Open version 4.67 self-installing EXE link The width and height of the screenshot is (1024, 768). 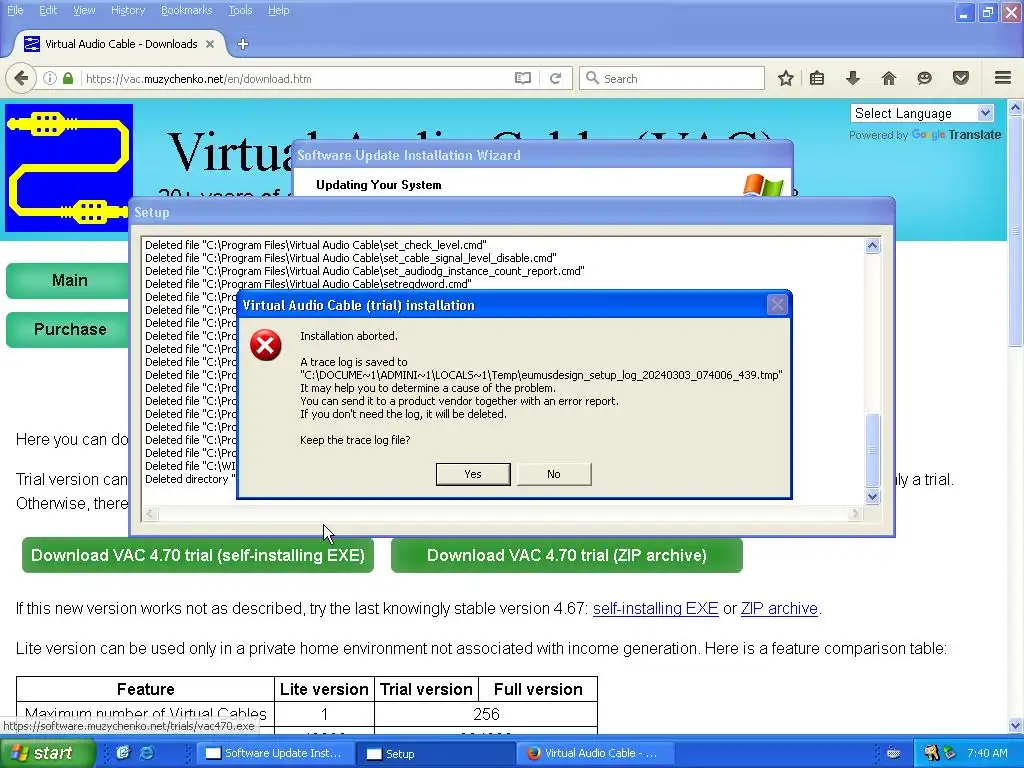[656, 609]
